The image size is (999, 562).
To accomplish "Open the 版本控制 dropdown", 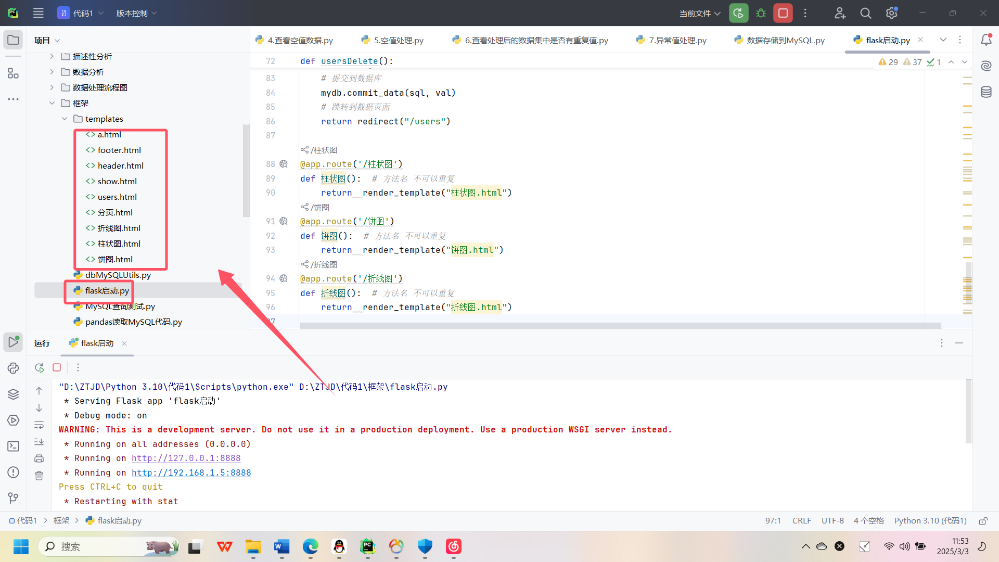I will coord(136,13).
